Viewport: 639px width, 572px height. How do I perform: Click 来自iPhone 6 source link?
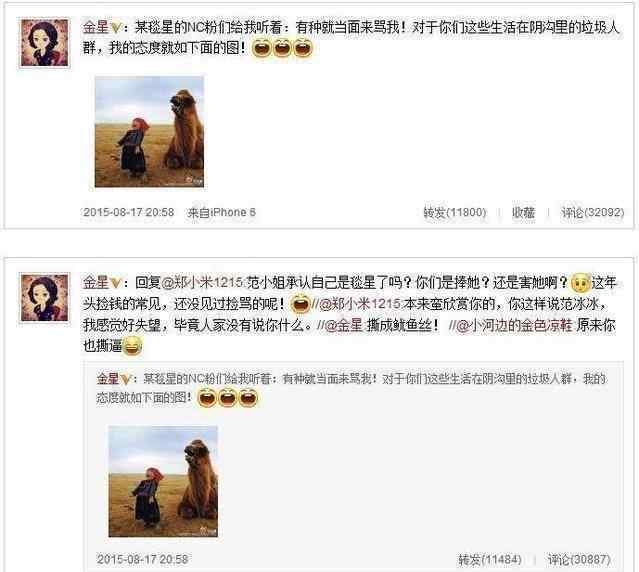[221, 212]
